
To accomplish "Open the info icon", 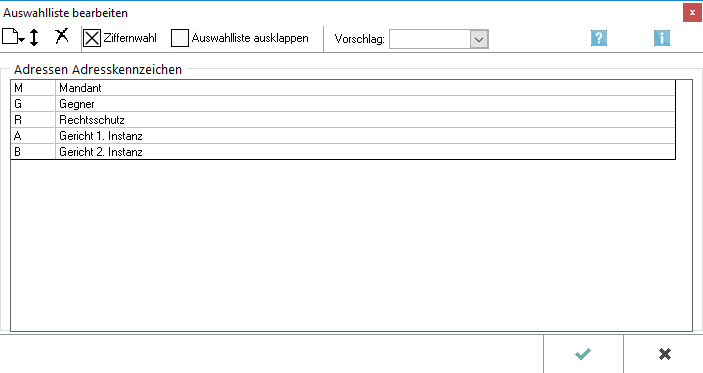I will (x=662, y=38).
